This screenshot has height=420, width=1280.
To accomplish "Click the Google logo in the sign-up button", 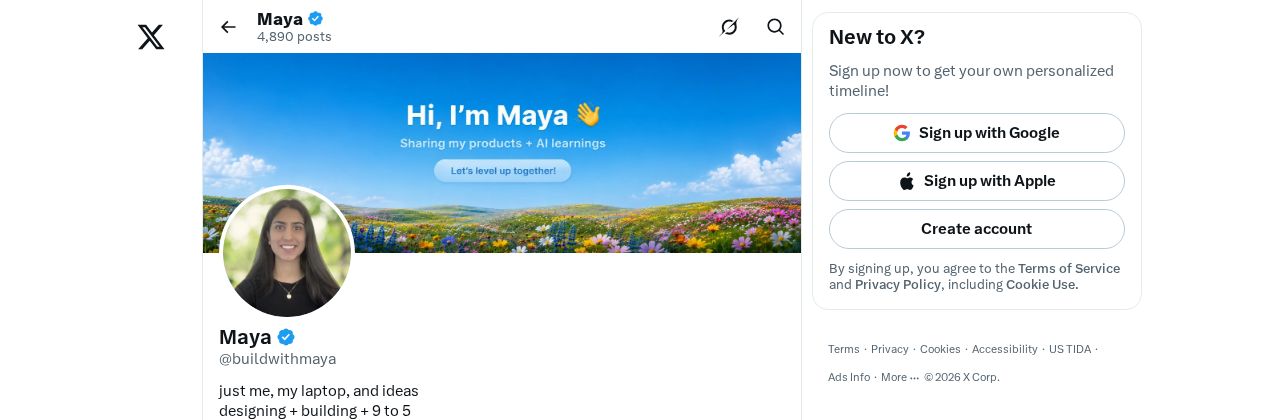I will click(x=902, y=133).
